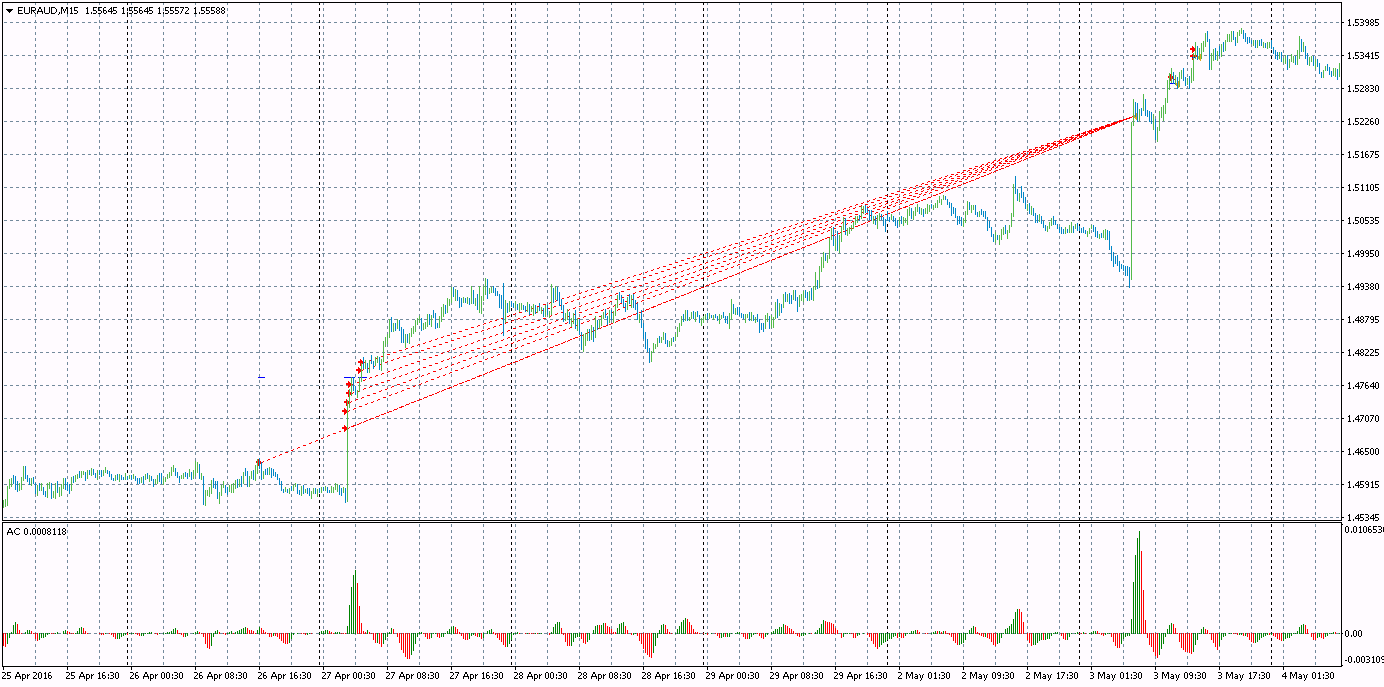Click the 1.45345 price axis label
Image resolution: width=1384 pixels, height=687 pixels.
point(1363,517)
